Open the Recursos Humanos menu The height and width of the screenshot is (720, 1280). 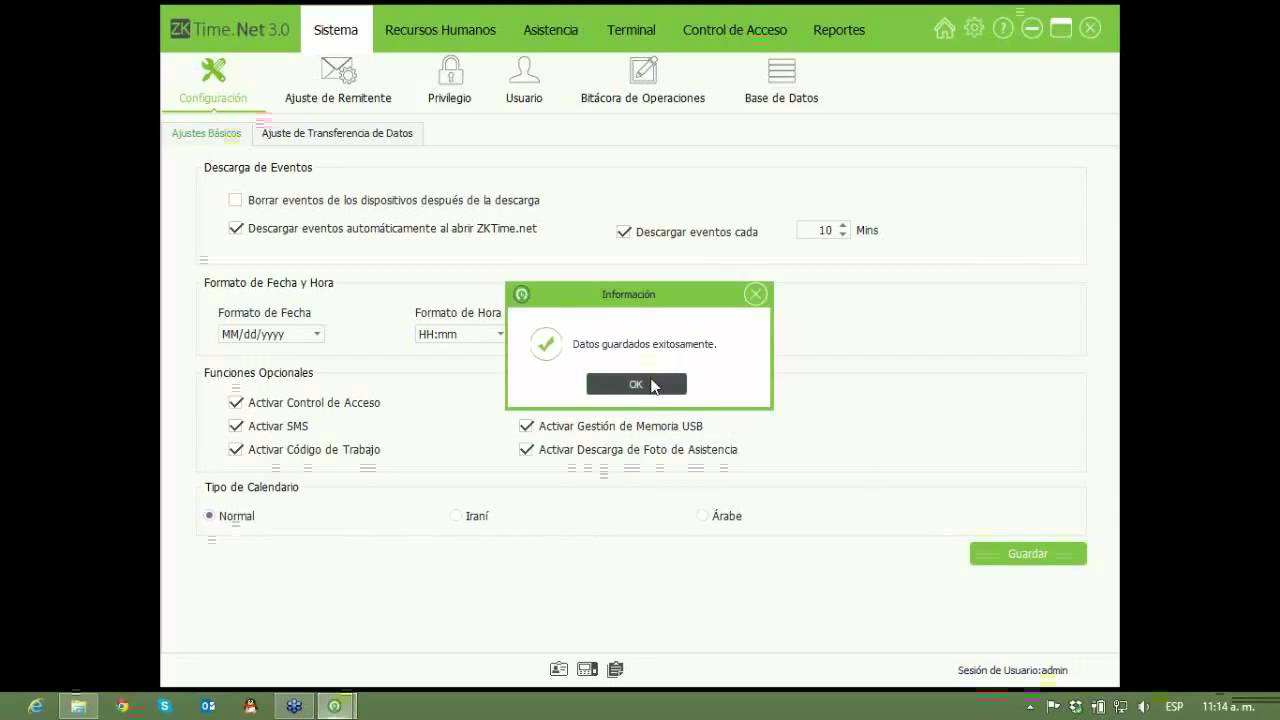click(440, 30)
